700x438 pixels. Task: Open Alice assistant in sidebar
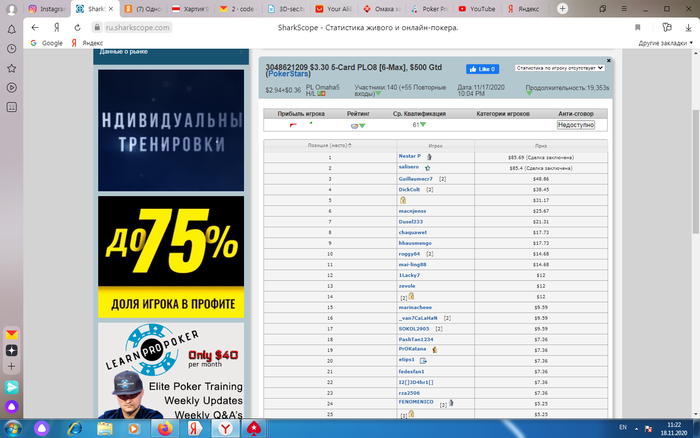pos(12,407)
